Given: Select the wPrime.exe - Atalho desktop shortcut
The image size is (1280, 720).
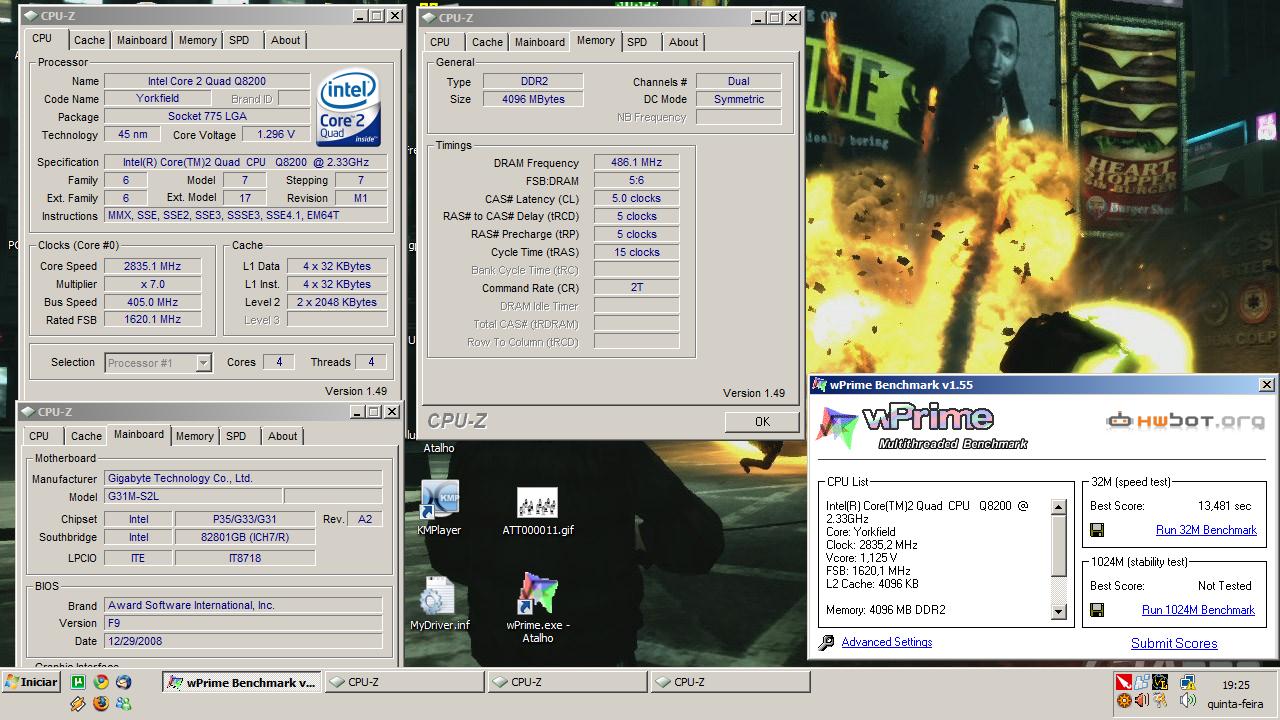Looking at the screenshot, I should 538,606.
